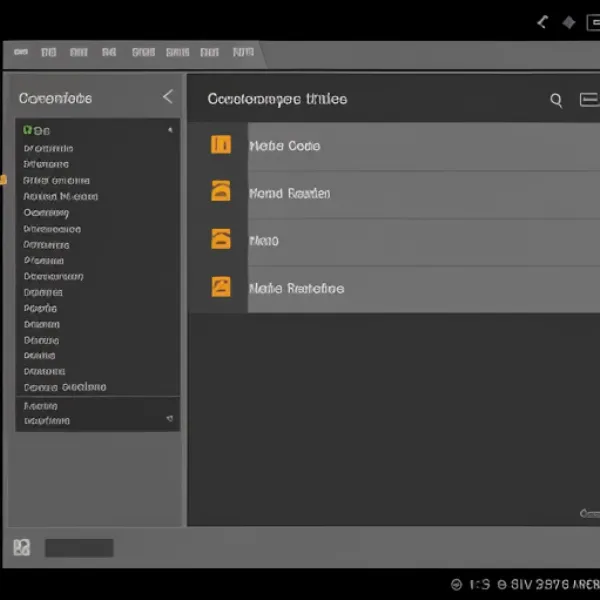The image size is (600, 600).
Task: Click the status bar text containing "3976"
Action: coord(555,584)
